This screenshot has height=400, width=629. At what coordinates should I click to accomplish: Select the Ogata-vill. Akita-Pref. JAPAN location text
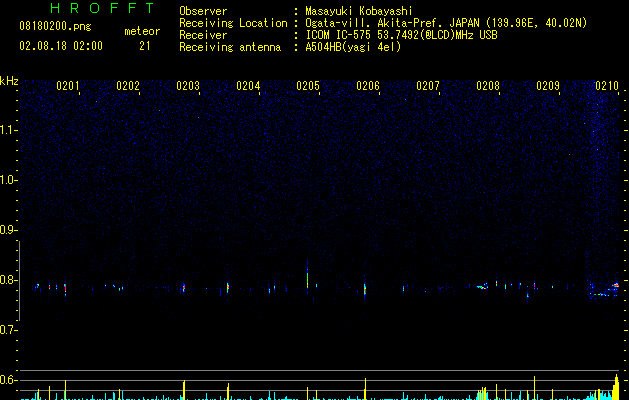(446, 23)
